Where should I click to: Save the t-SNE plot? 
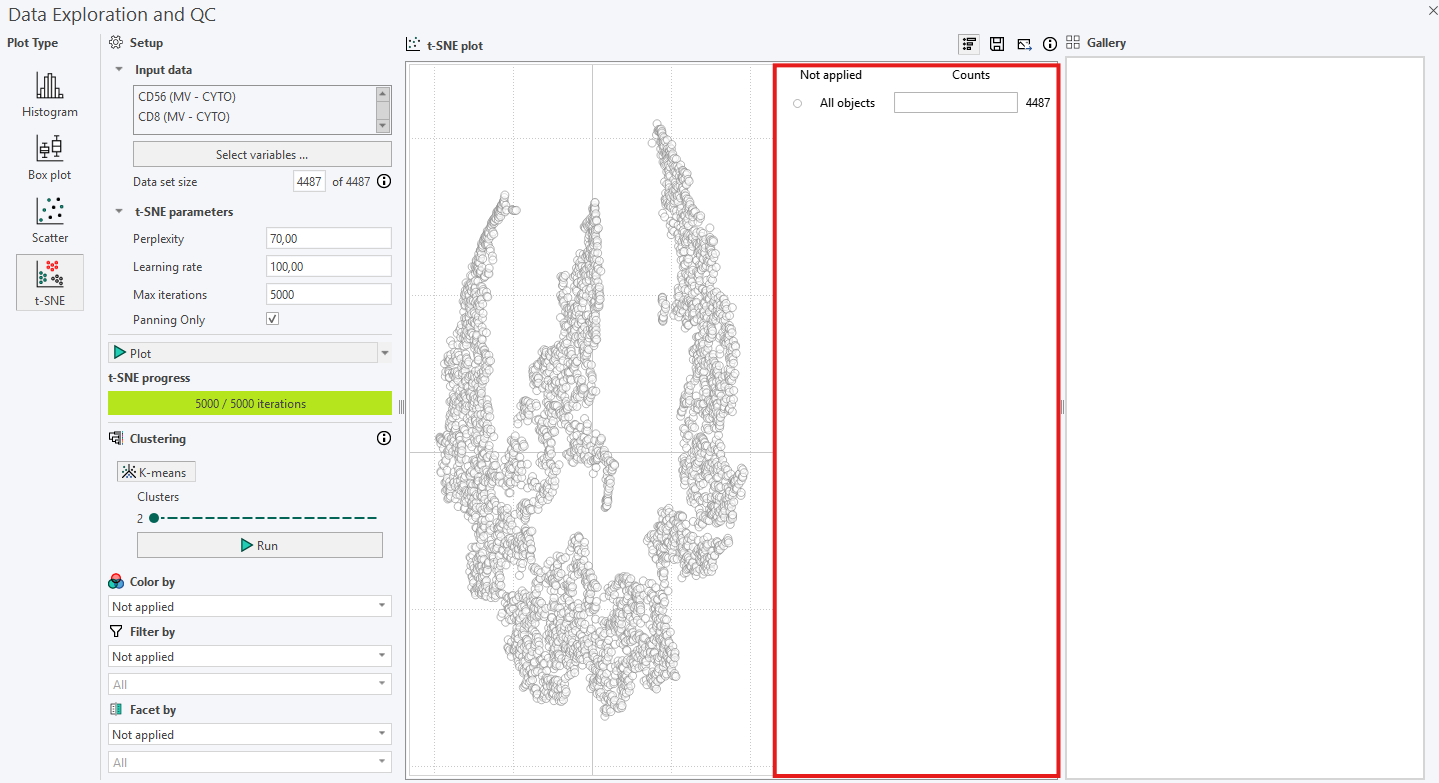997,44
